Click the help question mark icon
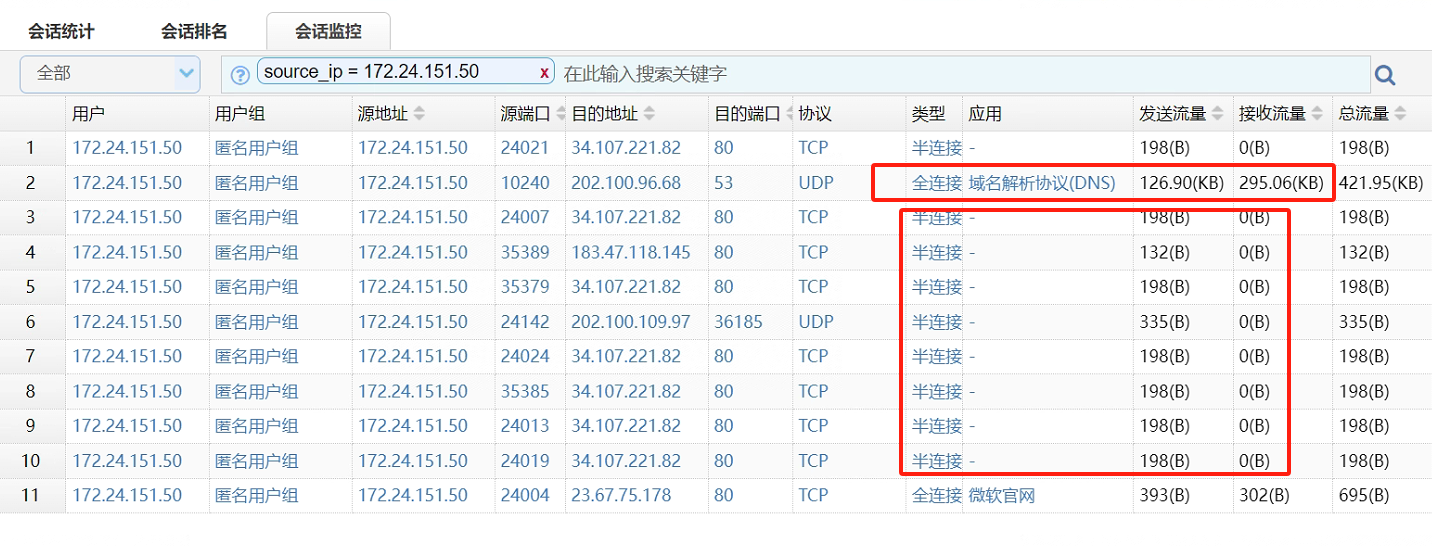1432x546 pixels. click(x=240, y=75)
